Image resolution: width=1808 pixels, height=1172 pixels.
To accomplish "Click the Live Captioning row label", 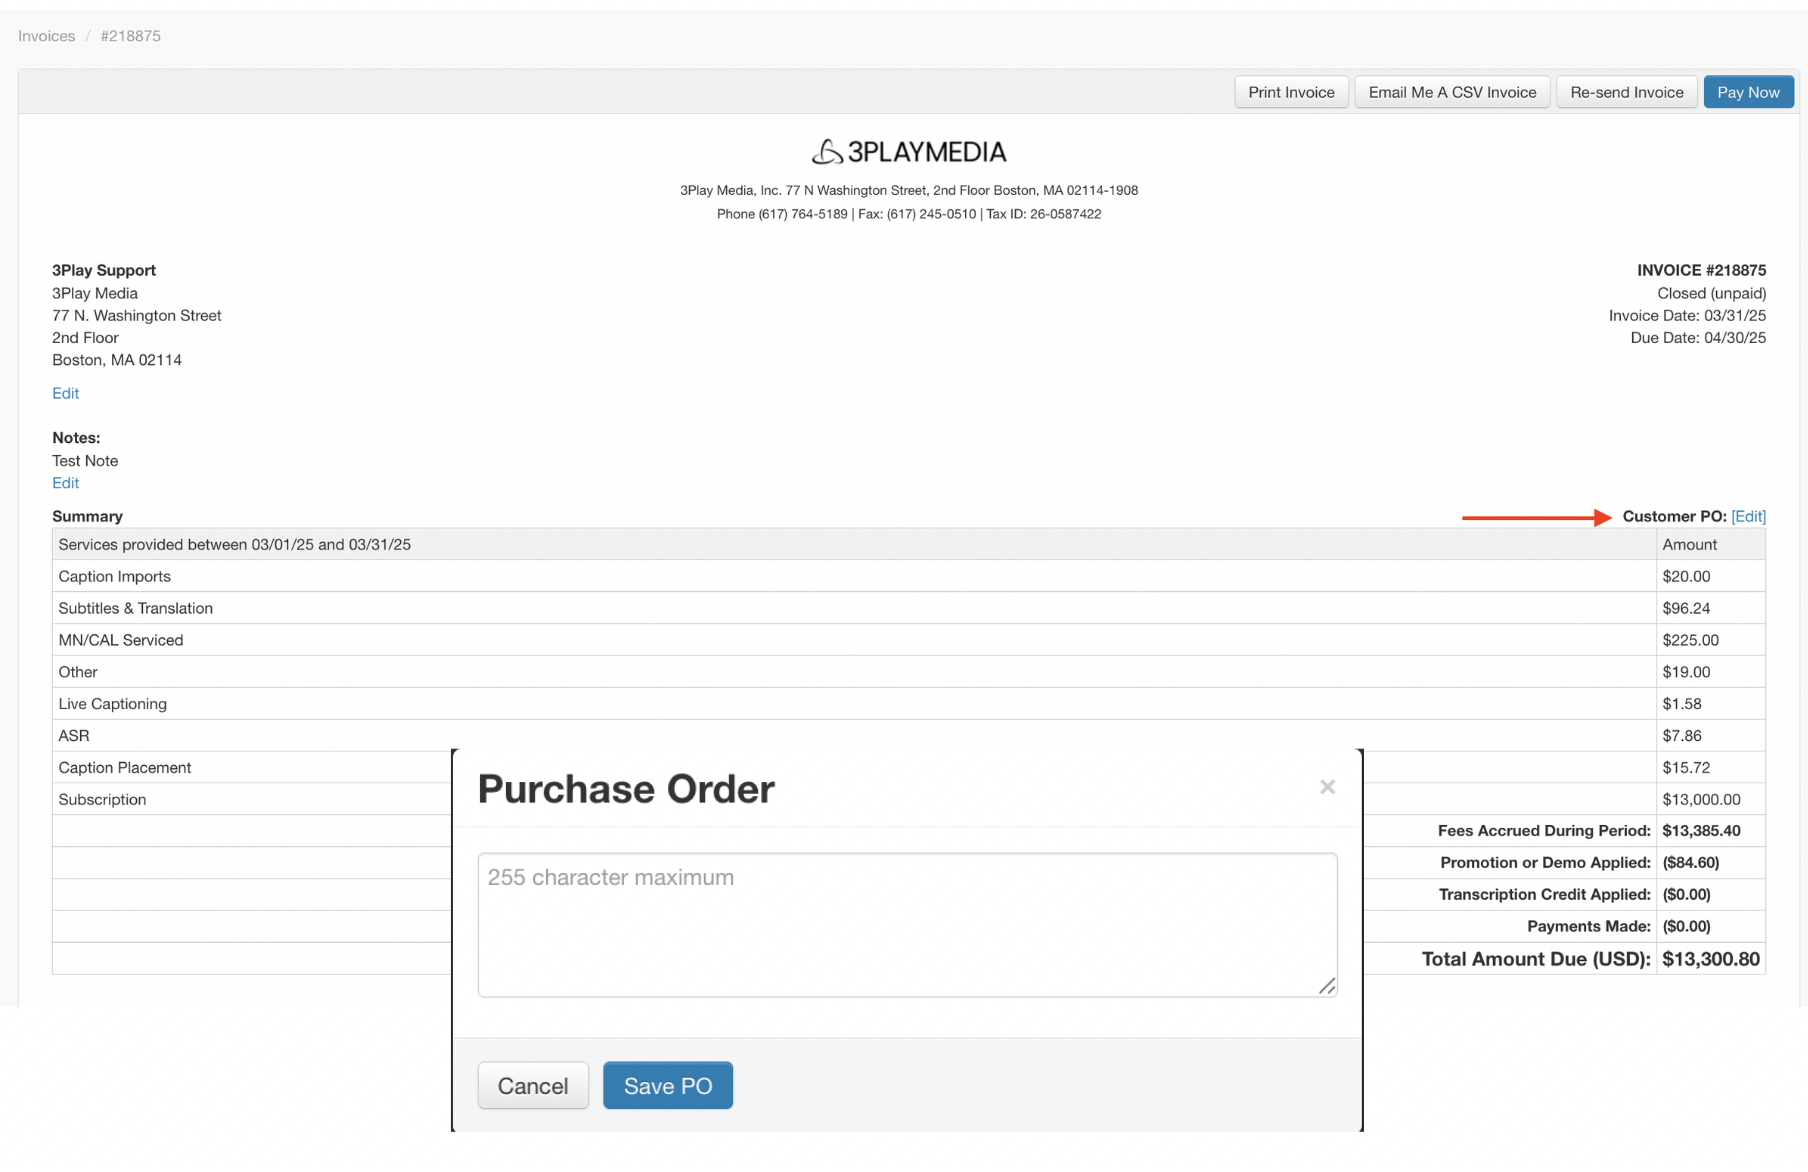I will pyautogui.click(x=113, y=704).
